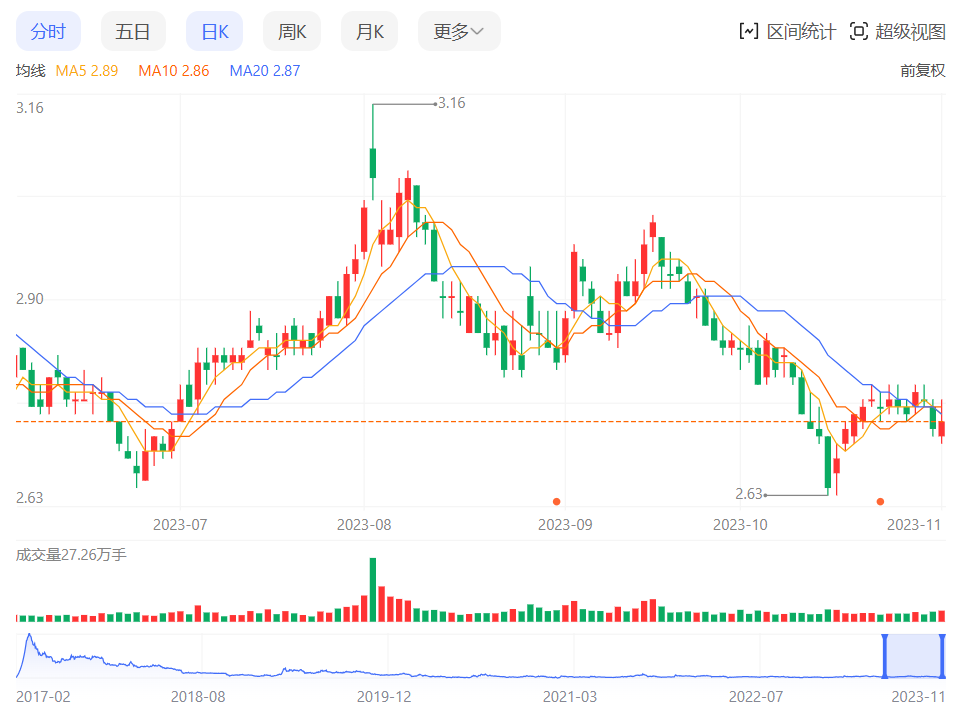Click the 3.16 highest price label
The image size is (967, 710).
[452, 103]
